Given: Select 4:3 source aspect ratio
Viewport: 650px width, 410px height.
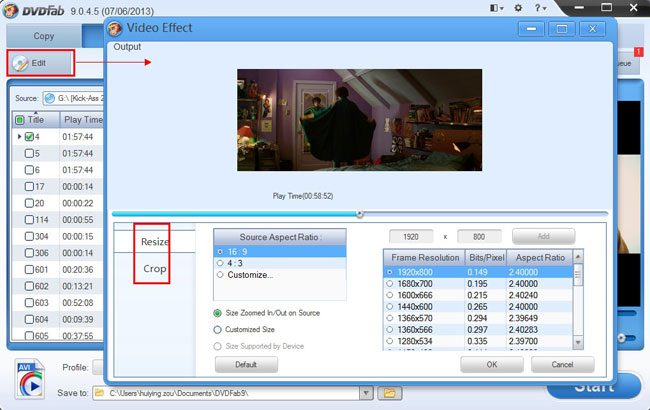Looking at the screenshot, I should 279,263.
